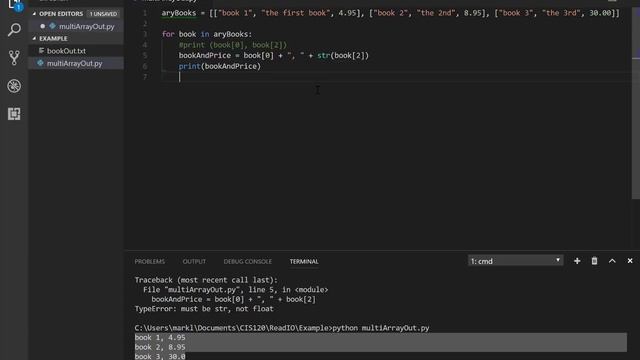Open the Source Control view
The height and width of the screenshot is (360, 640).
[14, 58]
